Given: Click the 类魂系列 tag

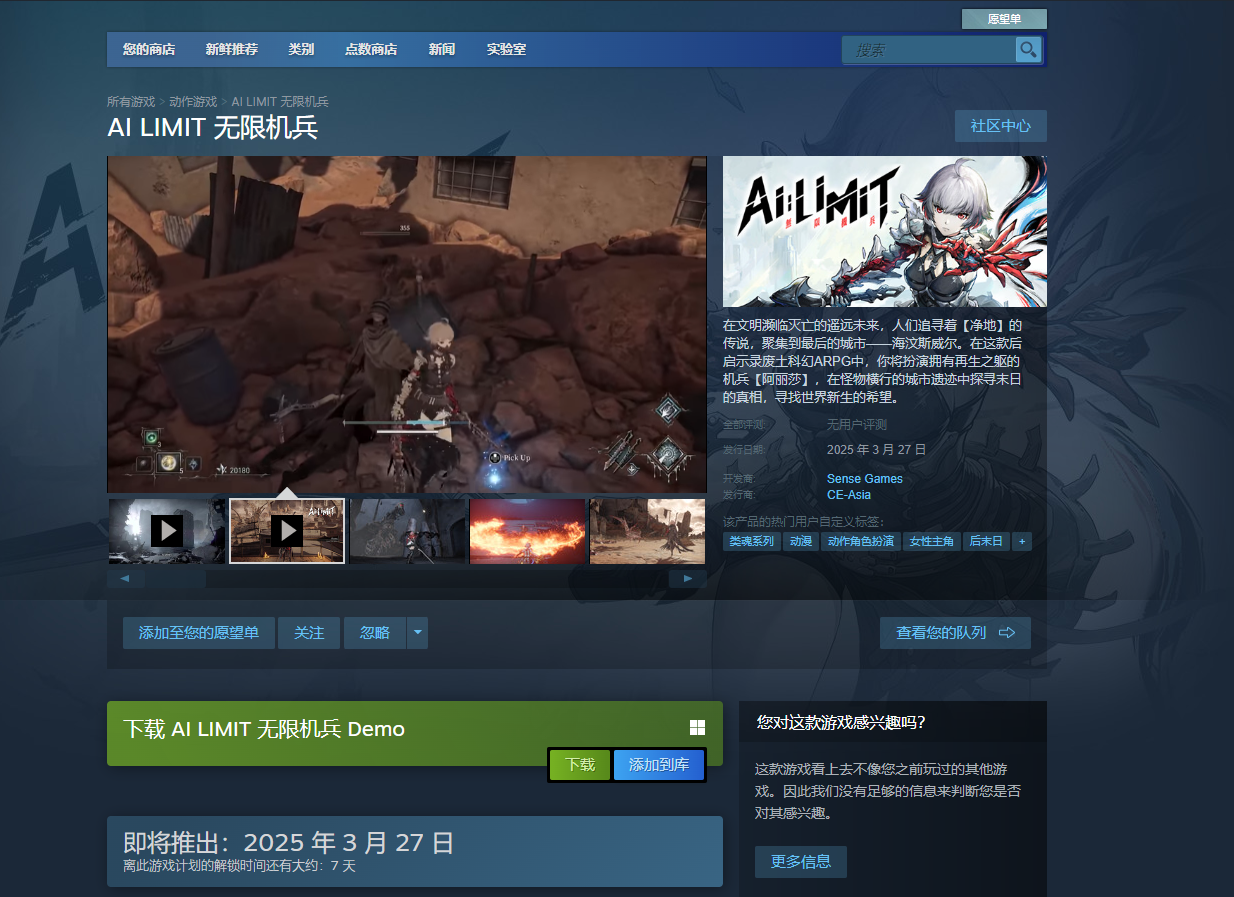Looking at the screenshot, I should [x=751, y=541].
